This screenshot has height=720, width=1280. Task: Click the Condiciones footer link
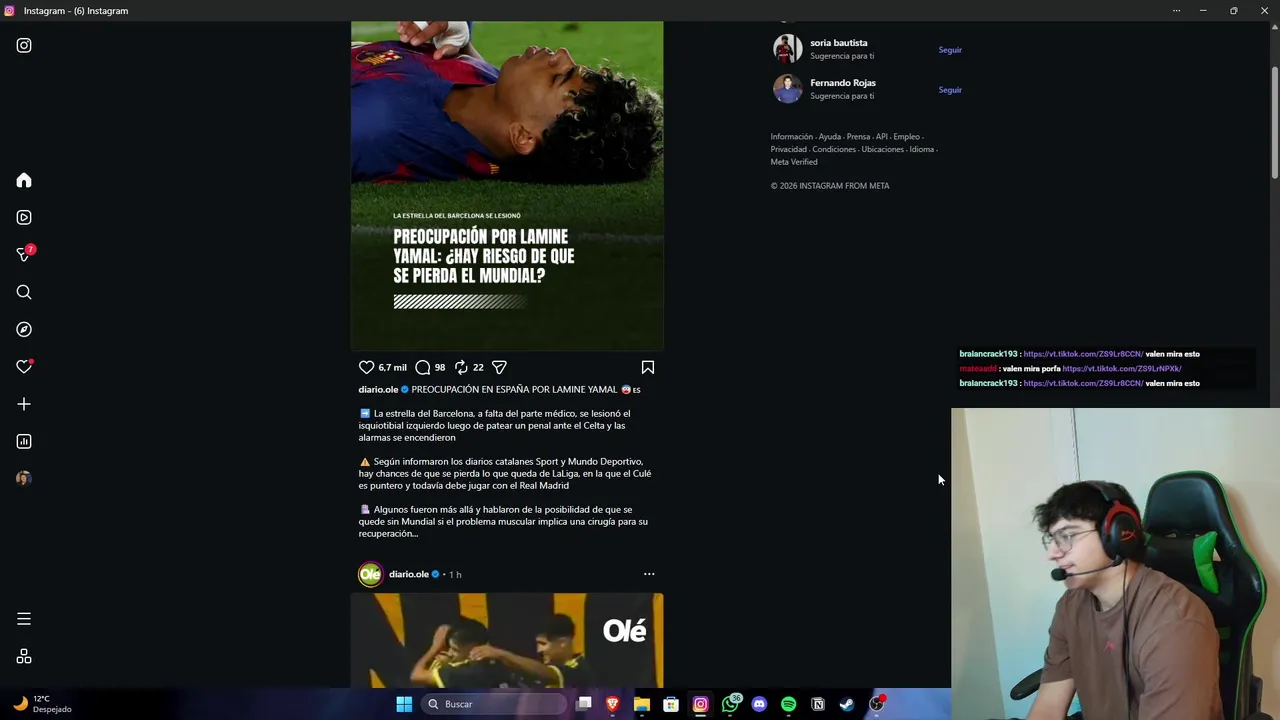coord(834,149)
